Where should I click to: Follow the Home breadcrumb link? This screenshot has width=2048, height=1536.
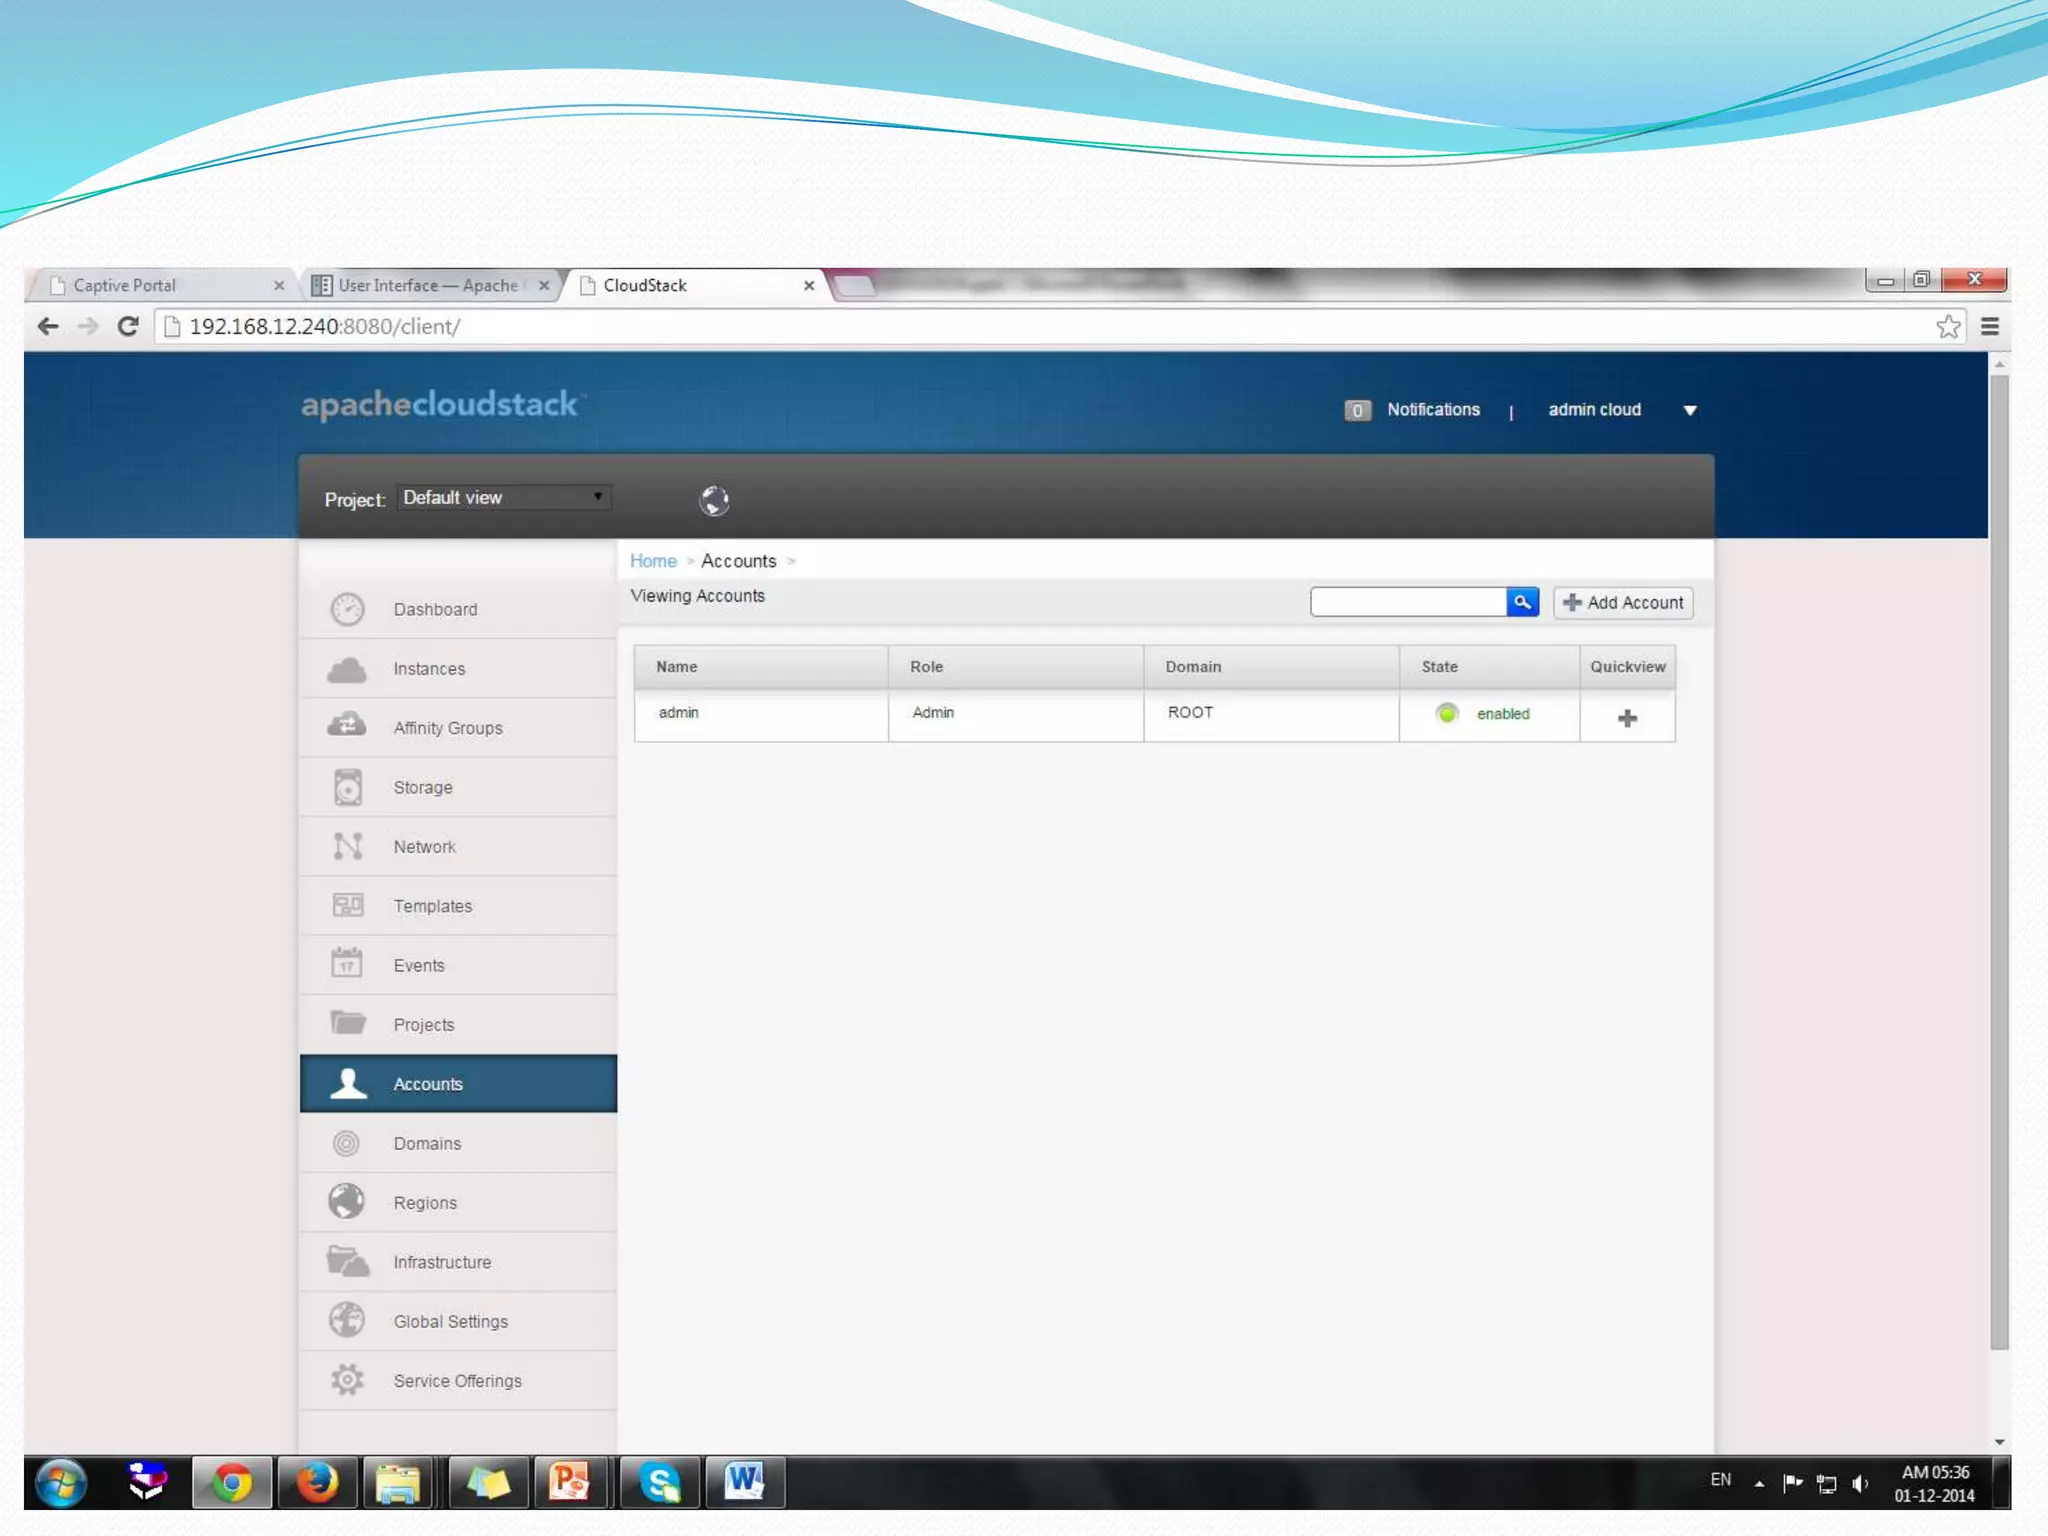653,561
